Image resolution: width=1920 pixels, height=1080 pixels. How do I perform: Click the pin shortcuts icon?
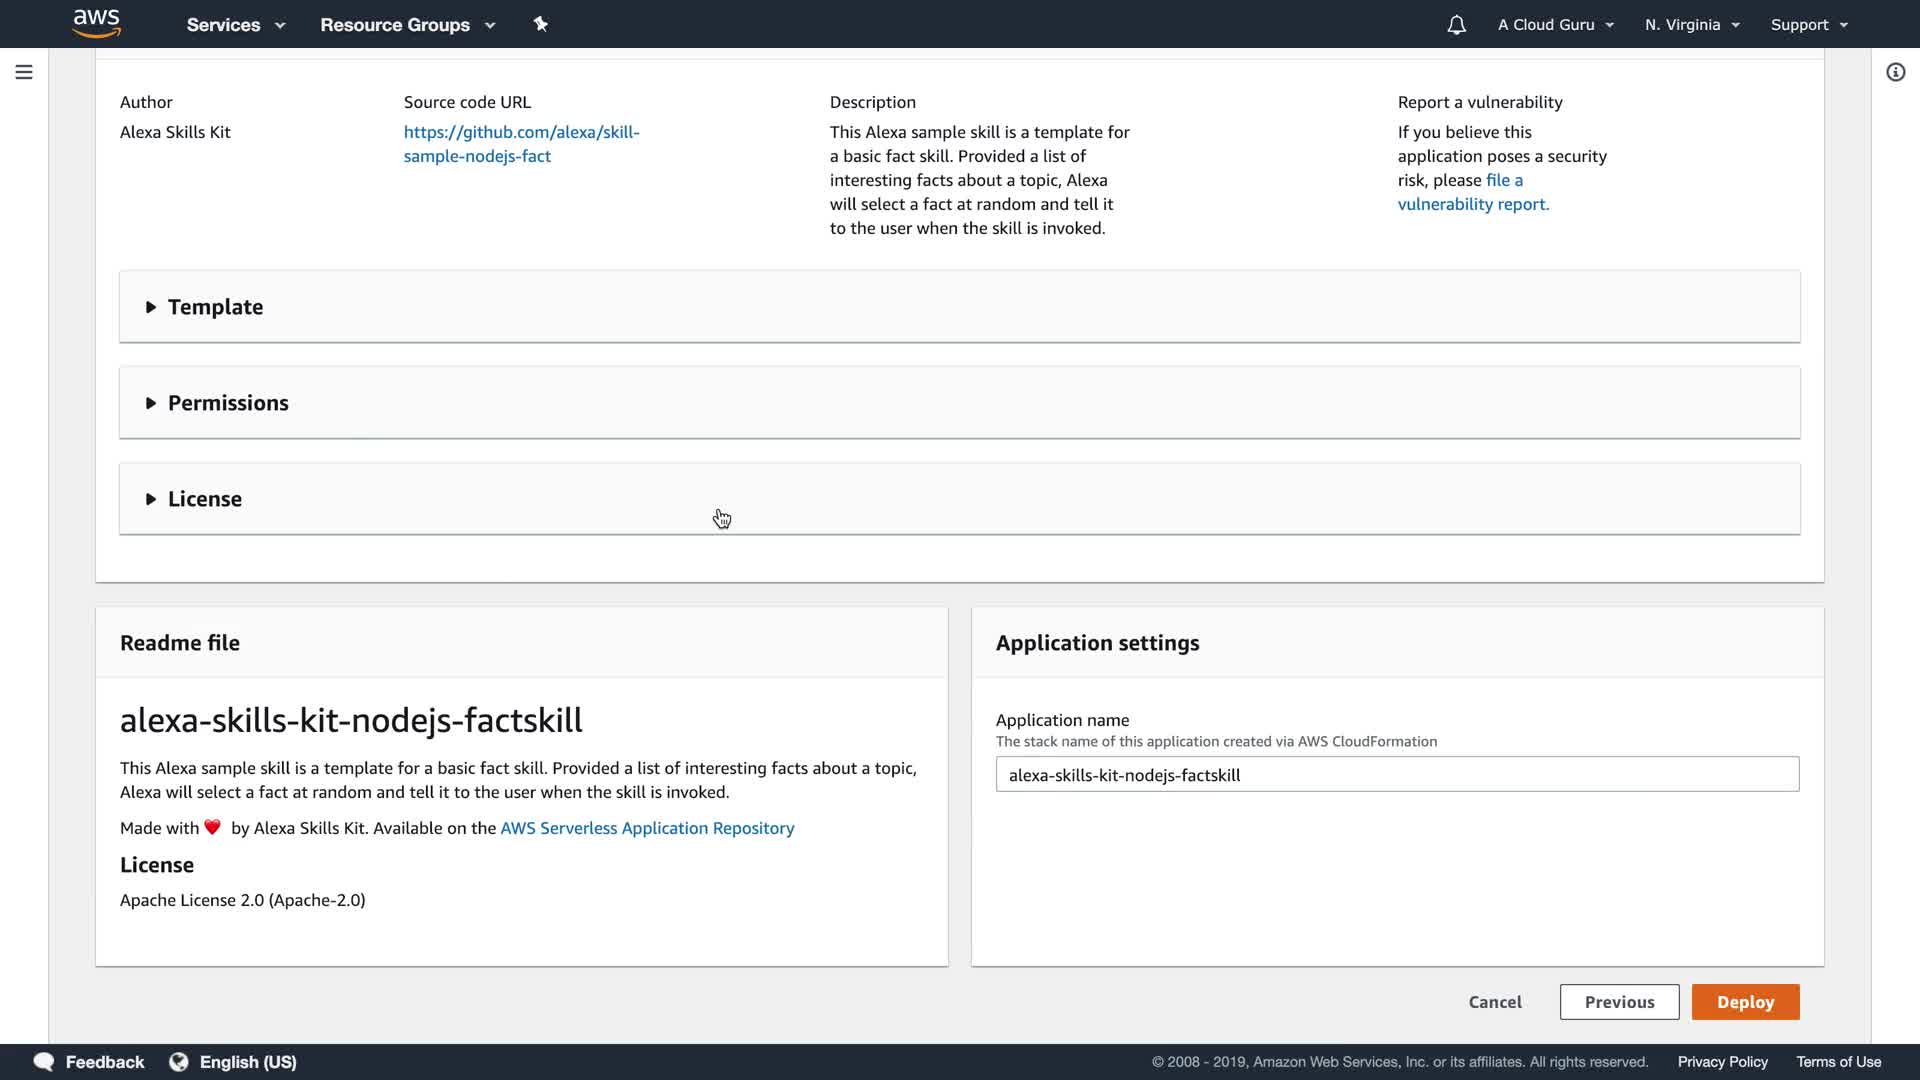(x=541, y=24)
